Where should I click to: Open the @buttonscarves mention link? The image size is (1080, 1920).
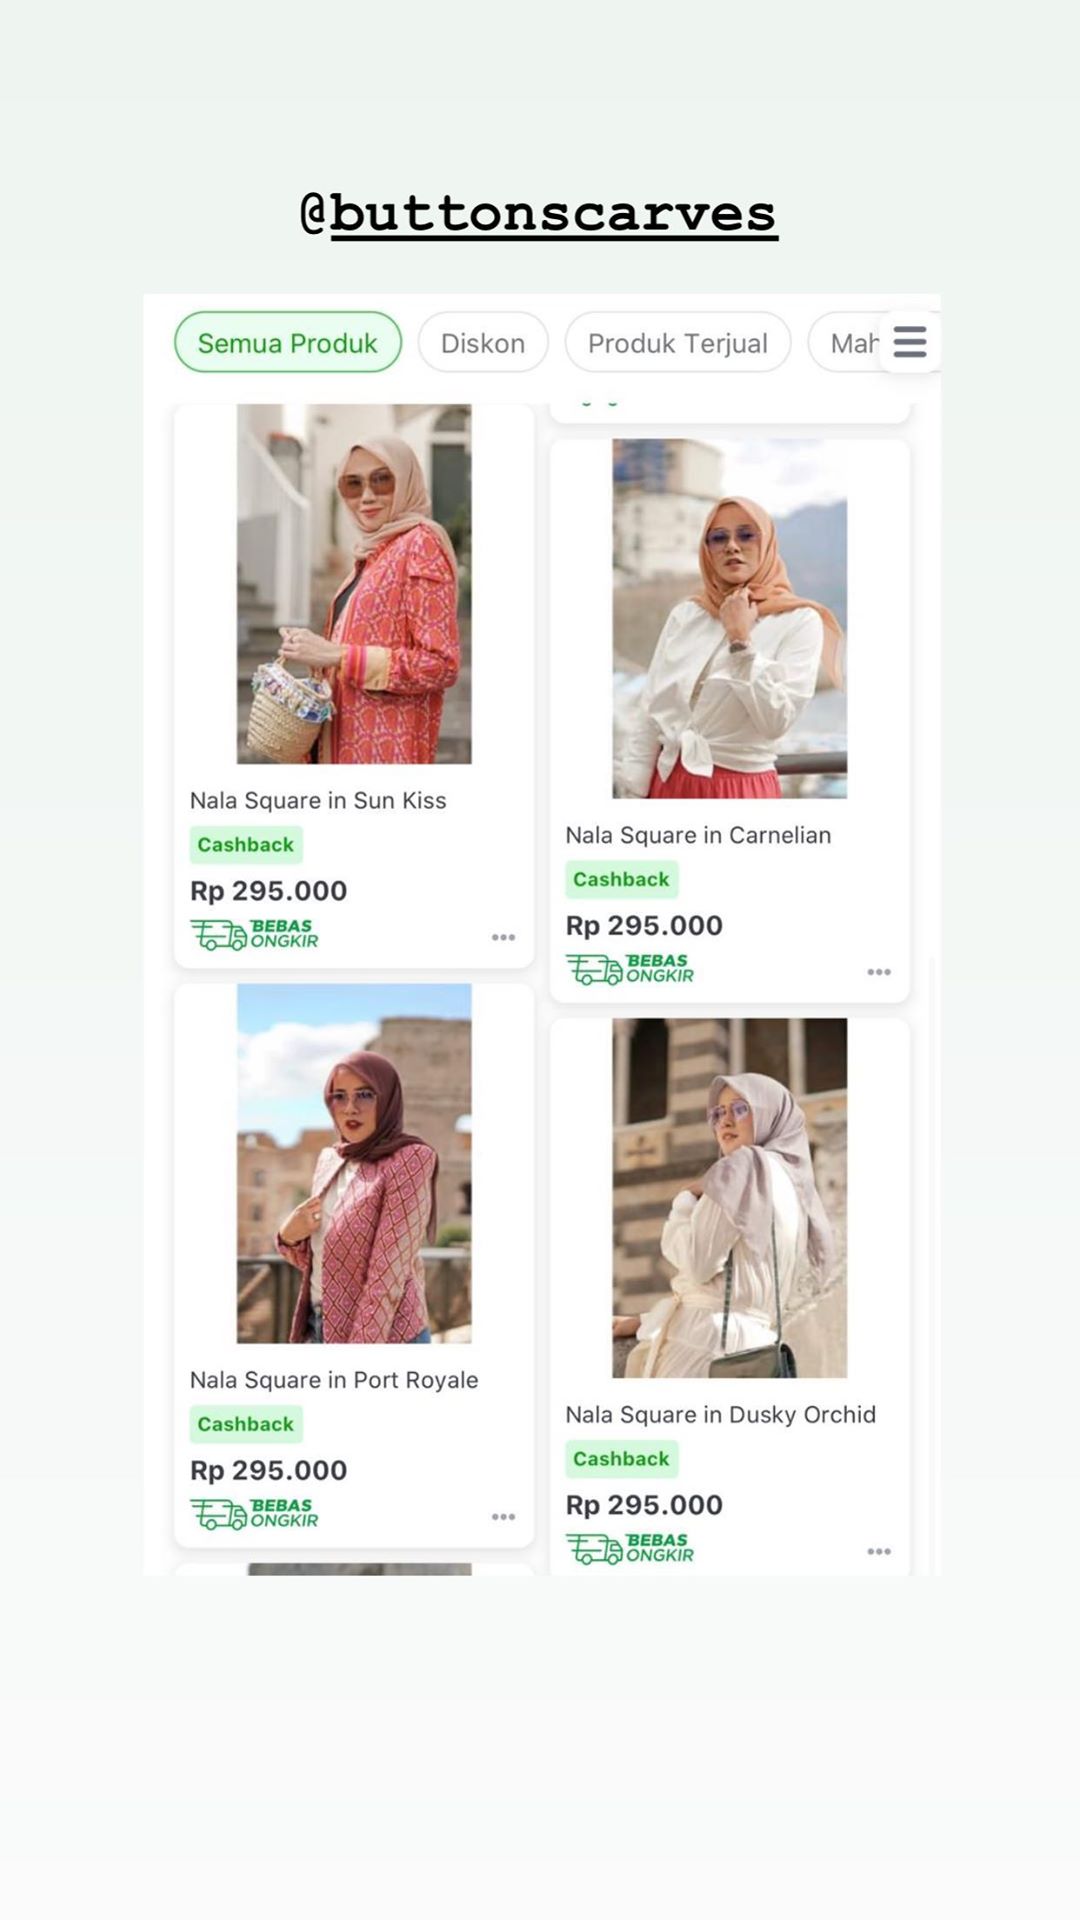pyautogui.click(x=540, y=213)
